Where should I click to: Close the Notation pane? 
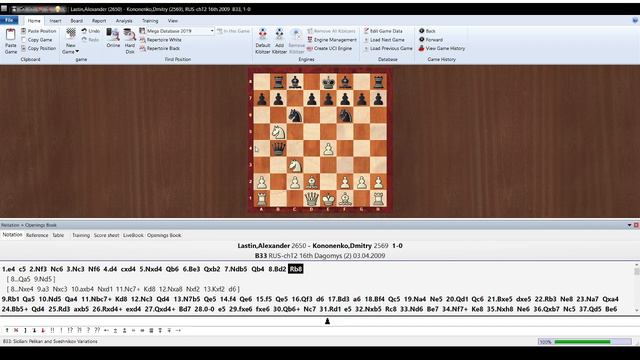click(x=636, y=225)
